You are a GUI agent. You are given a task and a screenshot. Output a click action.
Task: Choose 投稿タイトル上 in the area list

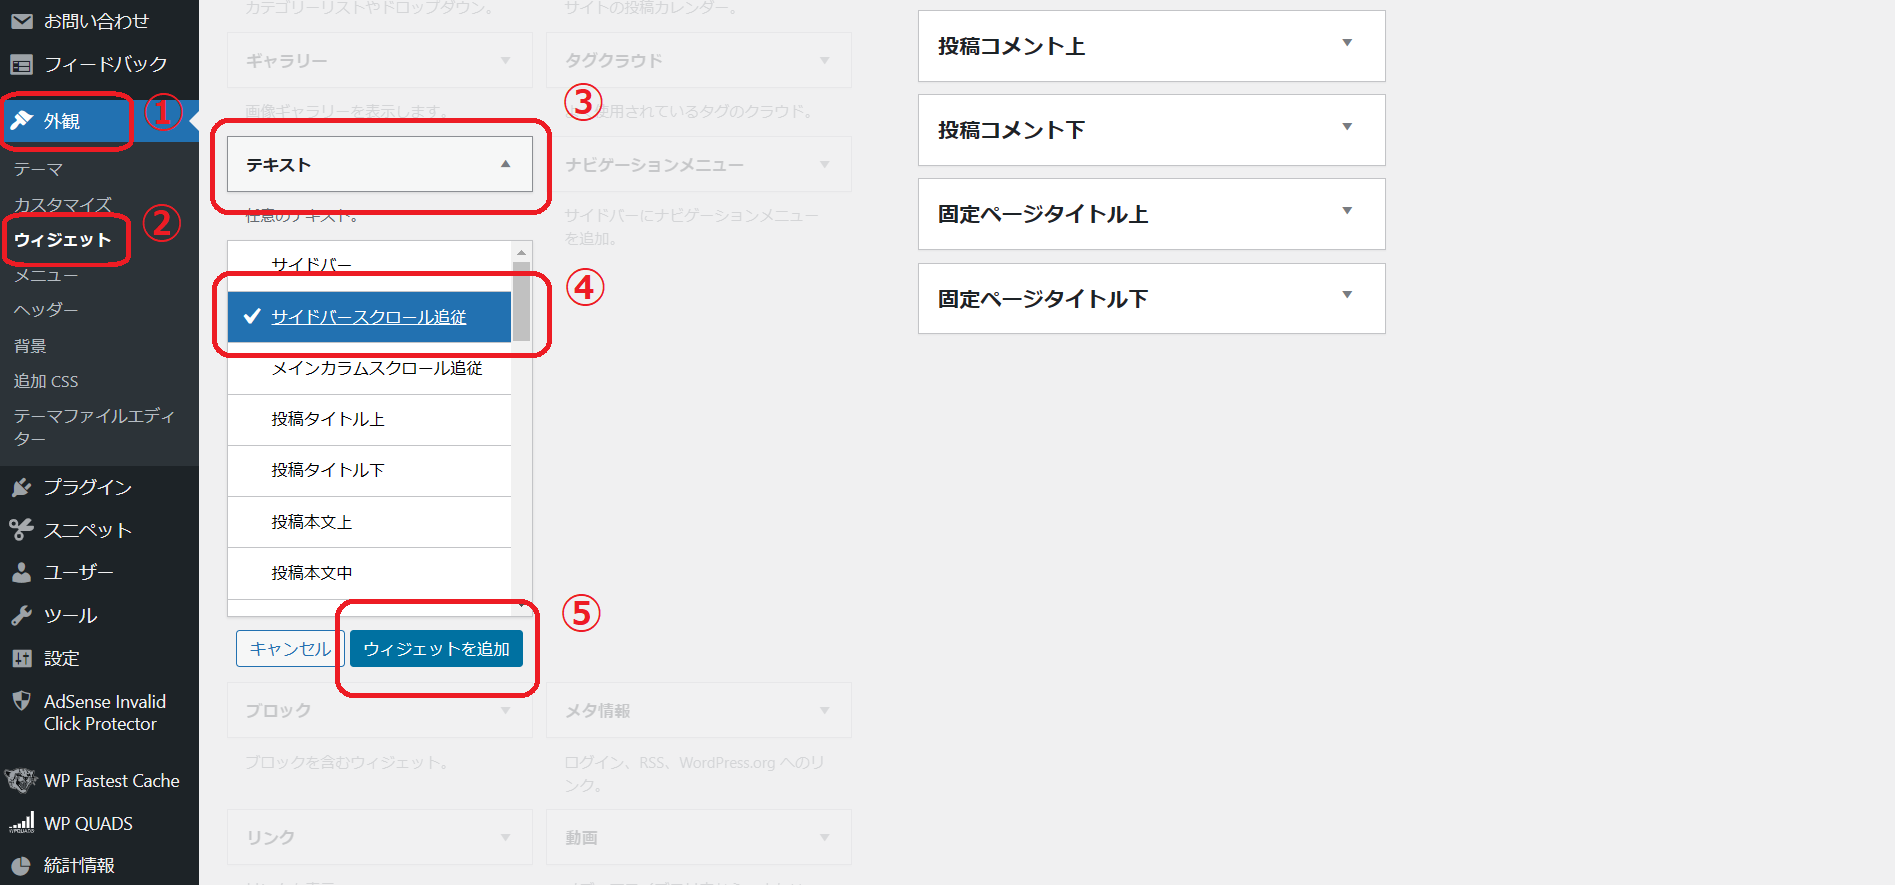click(x=328, y=419)
